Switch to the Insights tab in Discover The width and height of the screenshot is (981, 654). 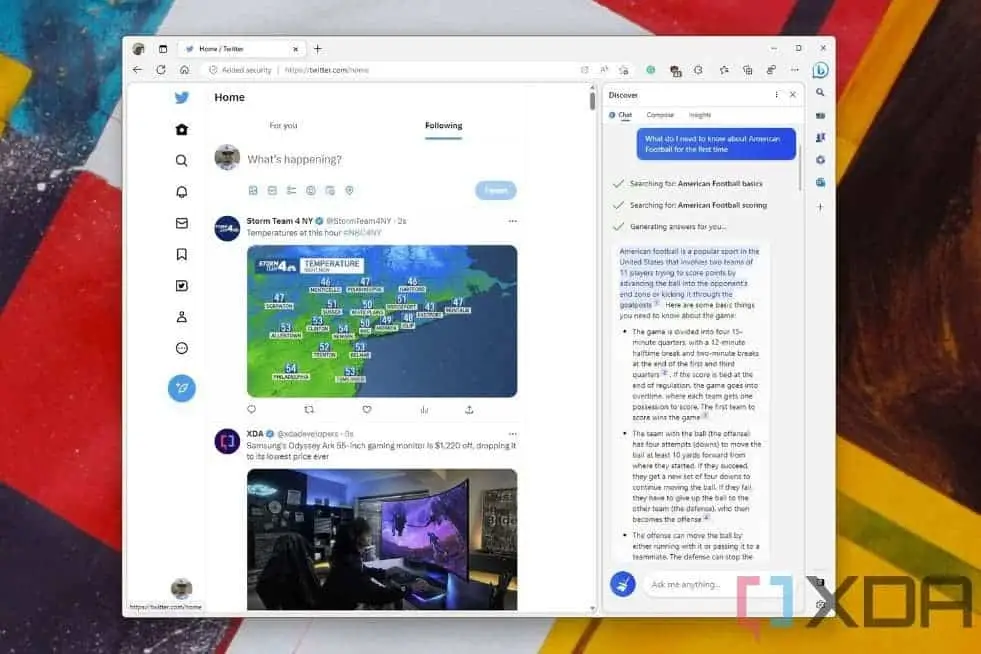[x=700, y=115]
